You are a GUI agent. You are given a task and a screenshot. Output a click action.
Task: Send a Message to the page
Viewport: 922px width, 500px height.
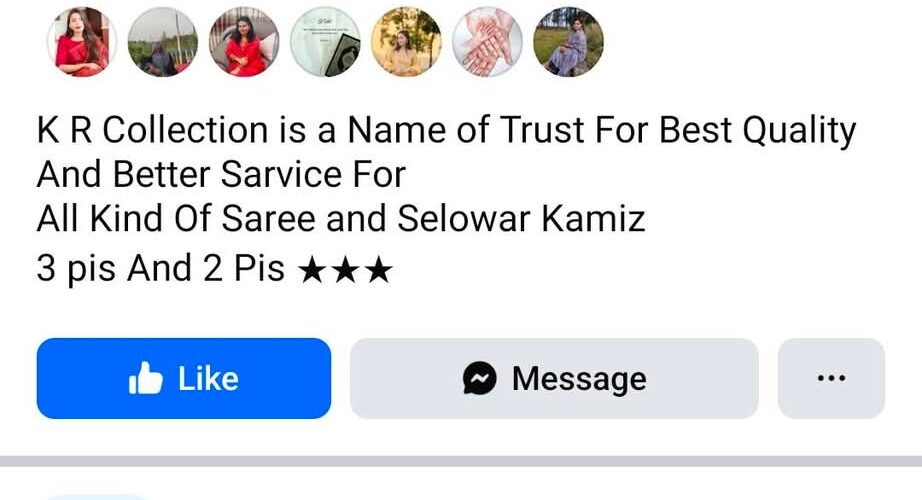(x=554, y=378)
